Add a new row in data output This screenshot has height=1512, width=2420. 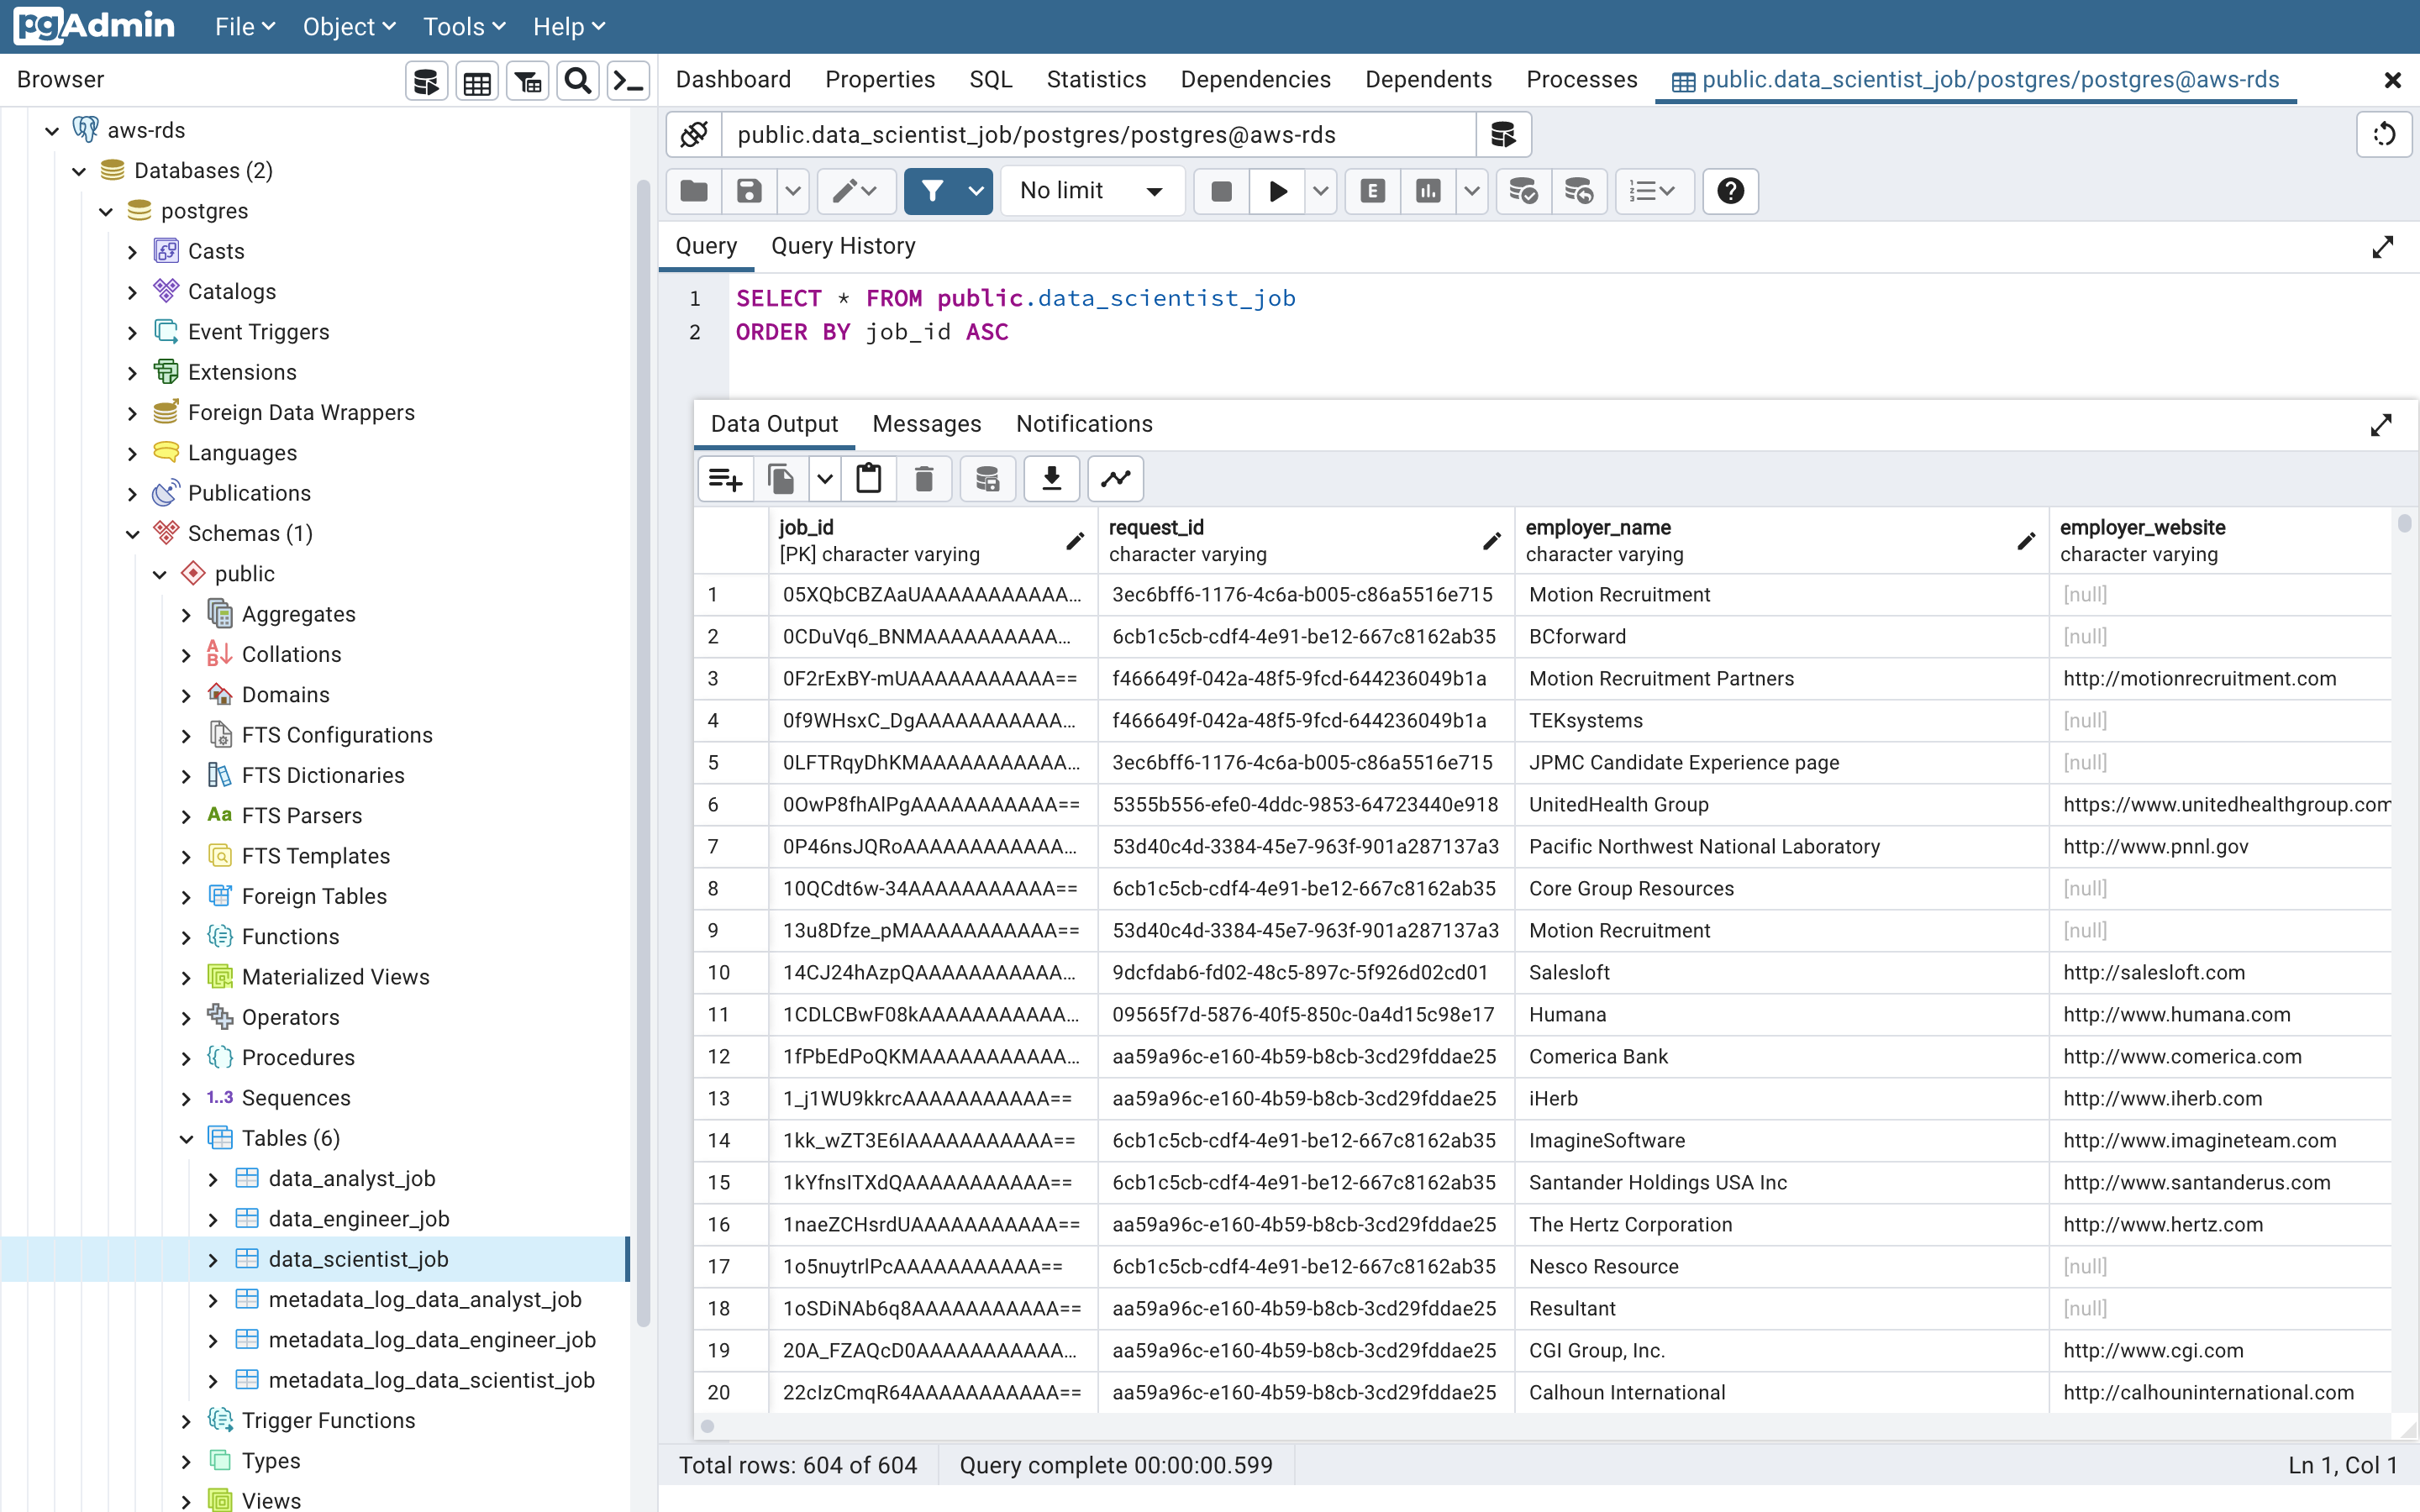(726, 479)
